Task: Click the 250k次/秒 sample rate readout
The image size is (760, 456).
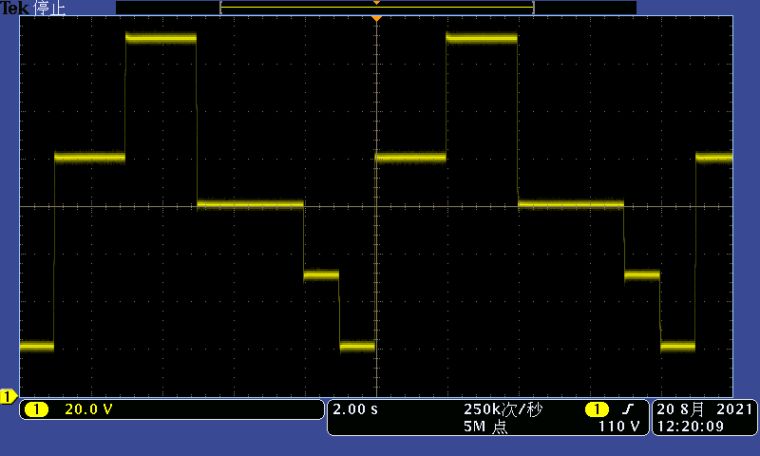Action: pos(503,409)
